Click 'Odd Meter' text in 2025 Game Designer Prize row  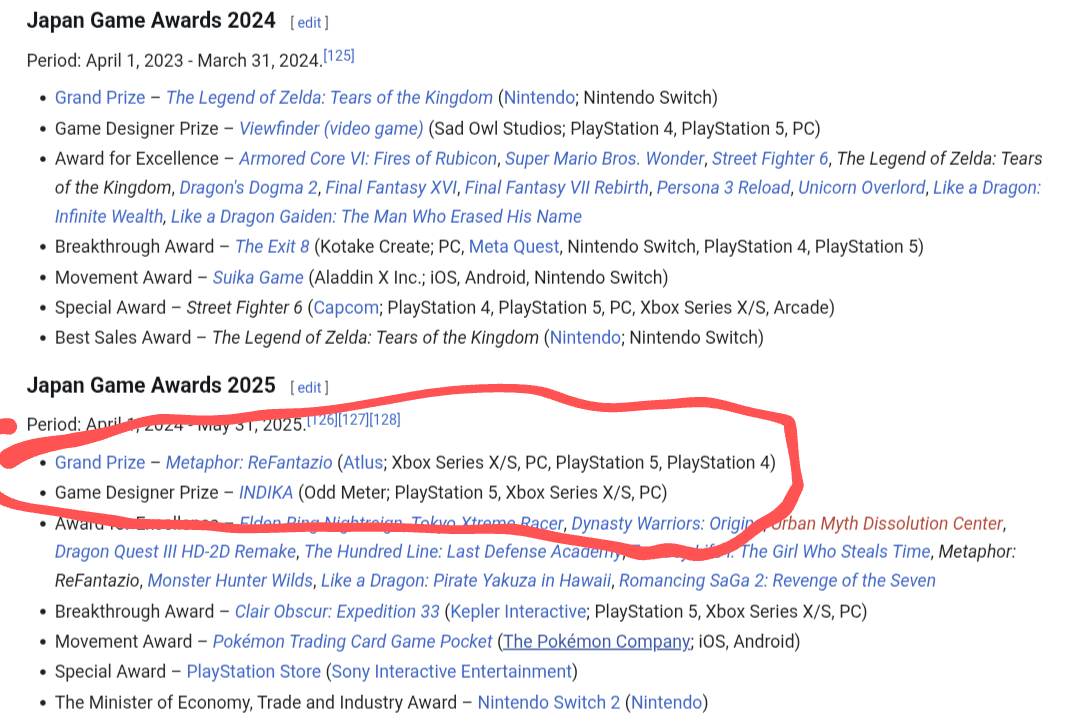[x=344, y=493]
